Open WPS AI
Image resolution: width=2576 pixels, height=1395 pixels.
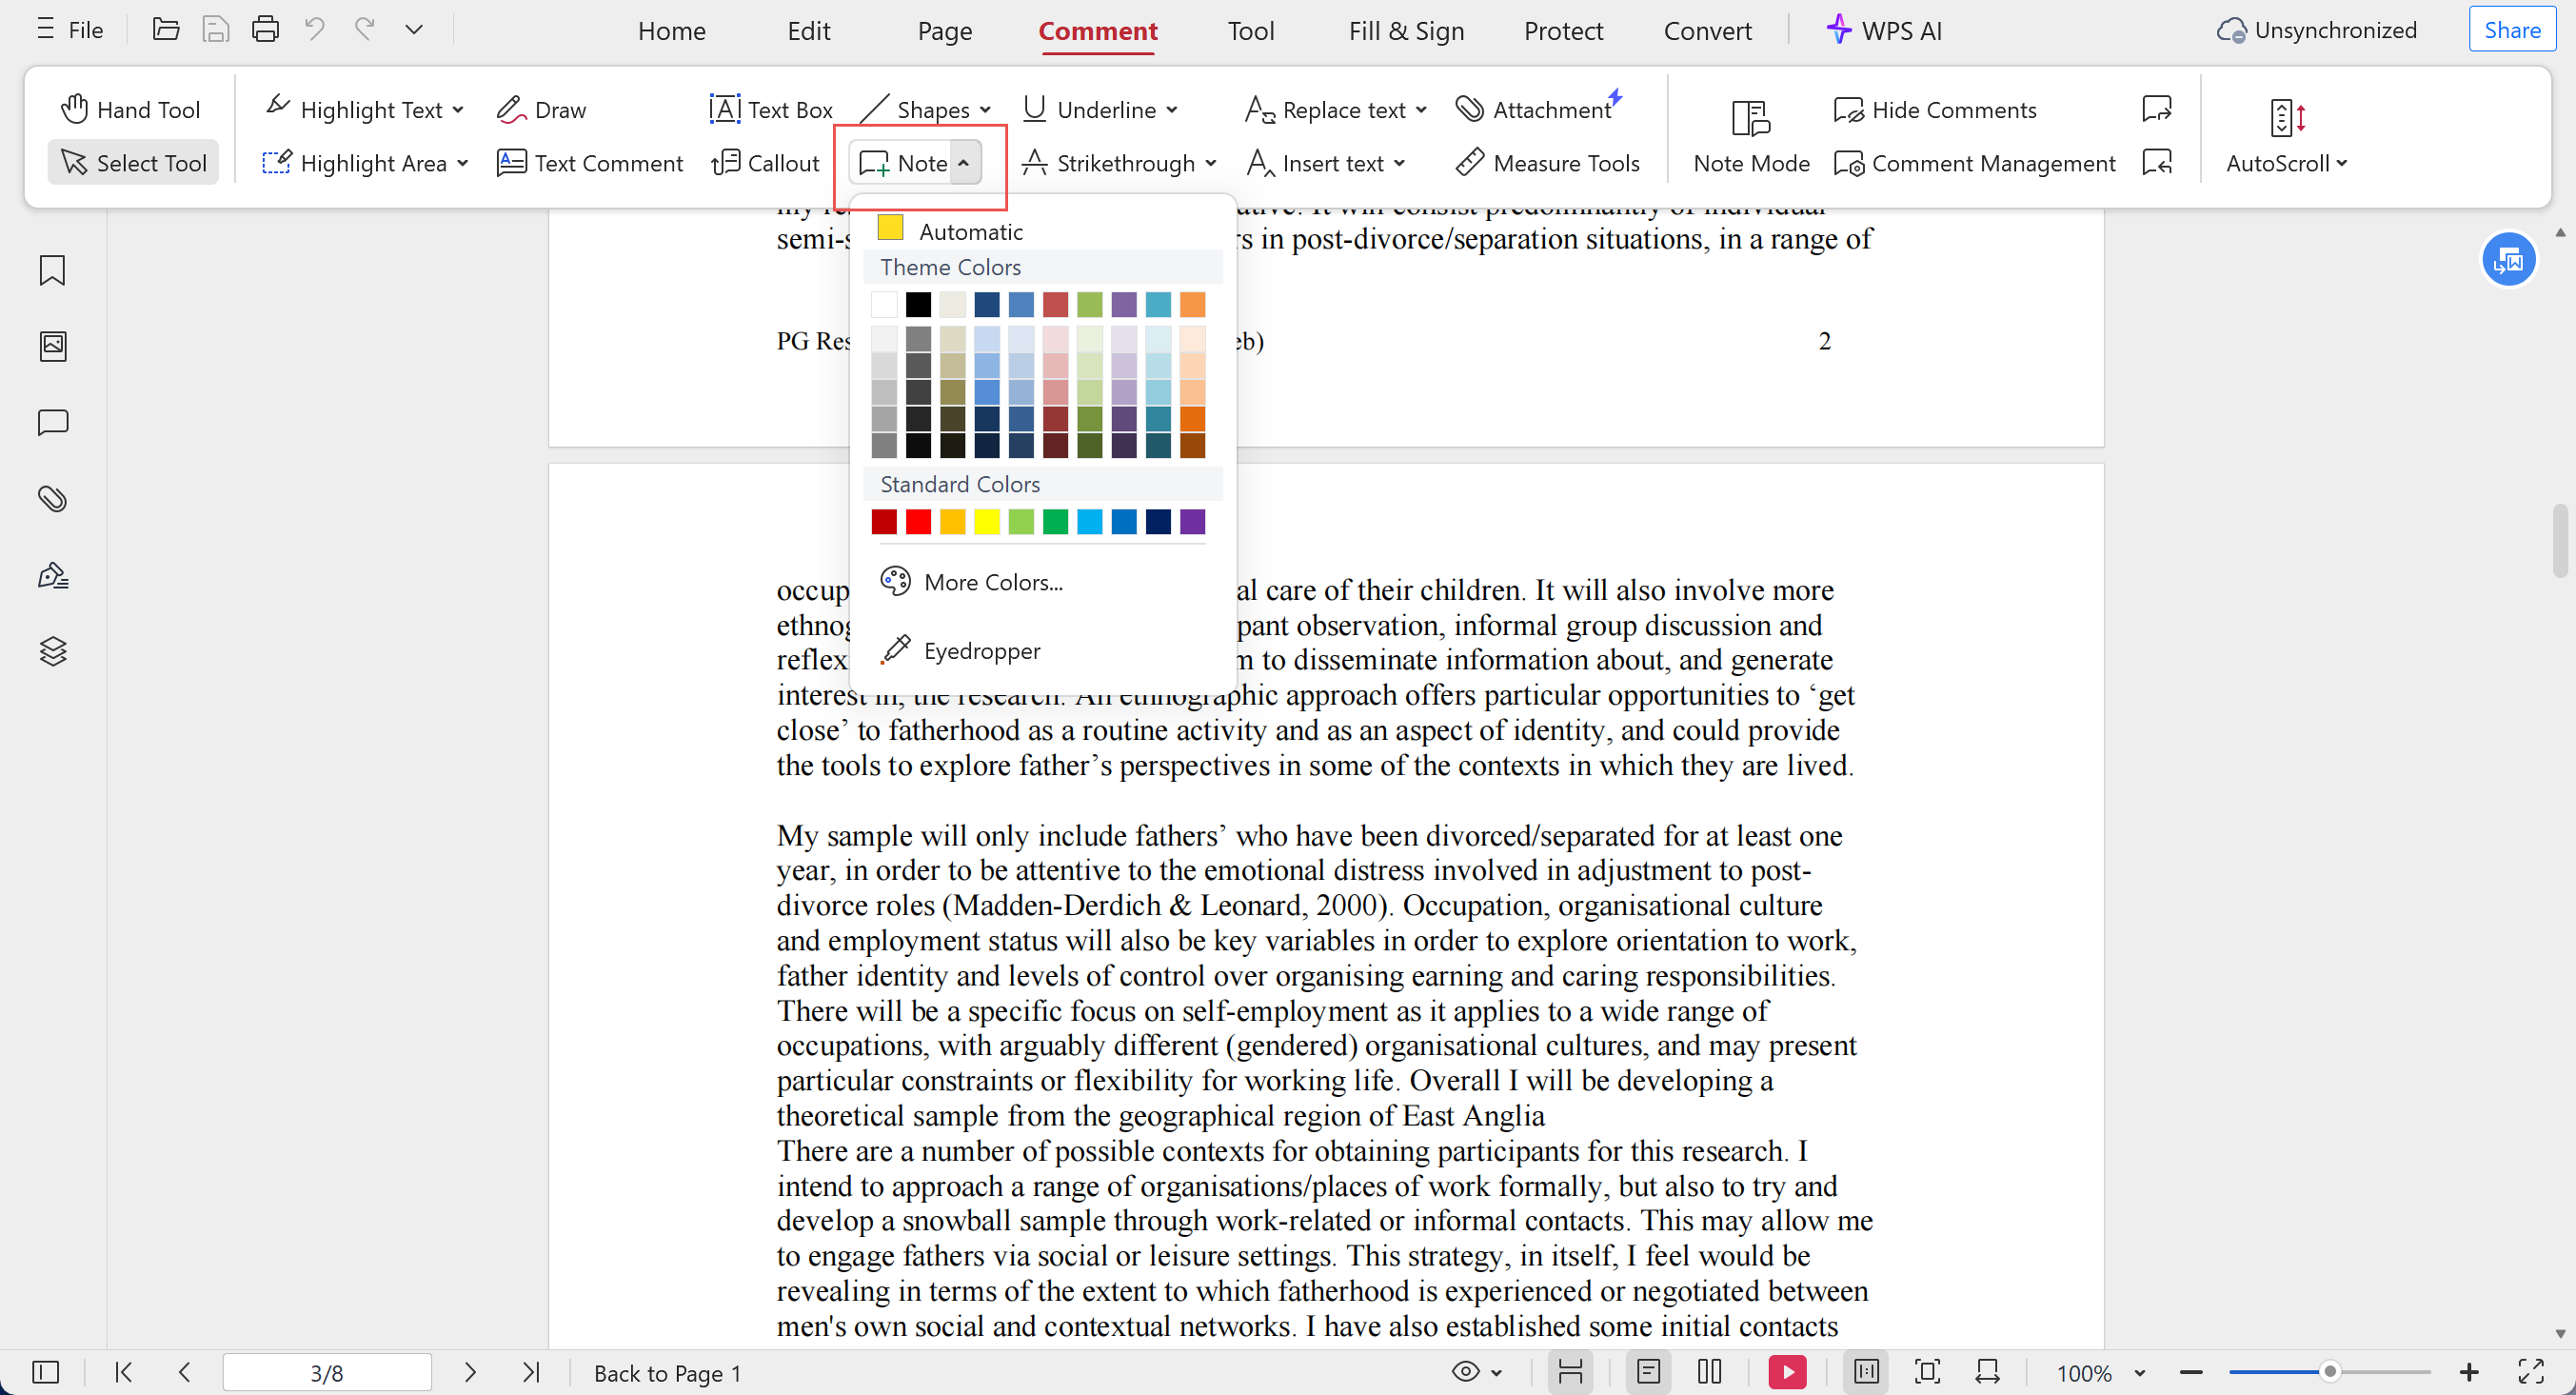[1883, 30]
